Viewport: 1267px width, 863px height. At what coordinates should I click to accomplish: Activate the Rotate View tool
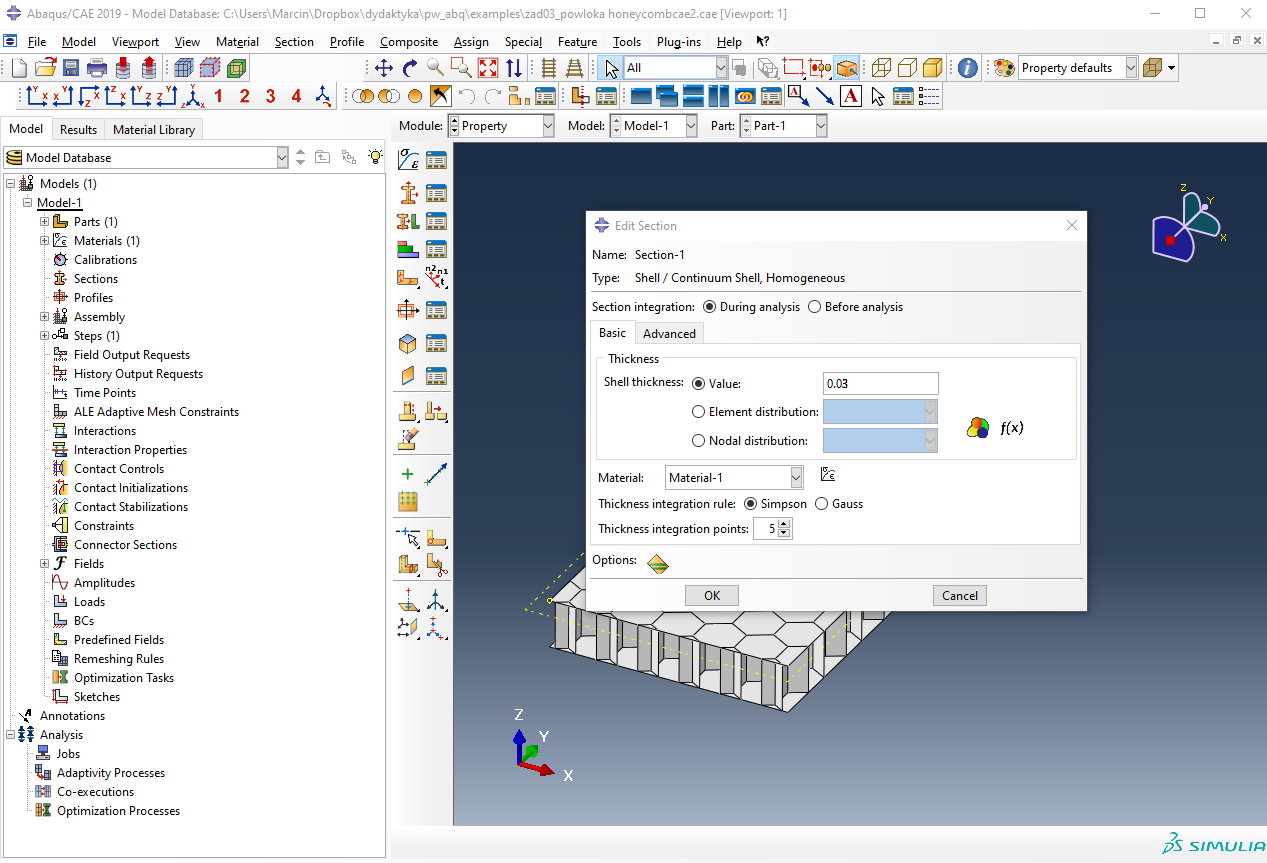[409, 68]
